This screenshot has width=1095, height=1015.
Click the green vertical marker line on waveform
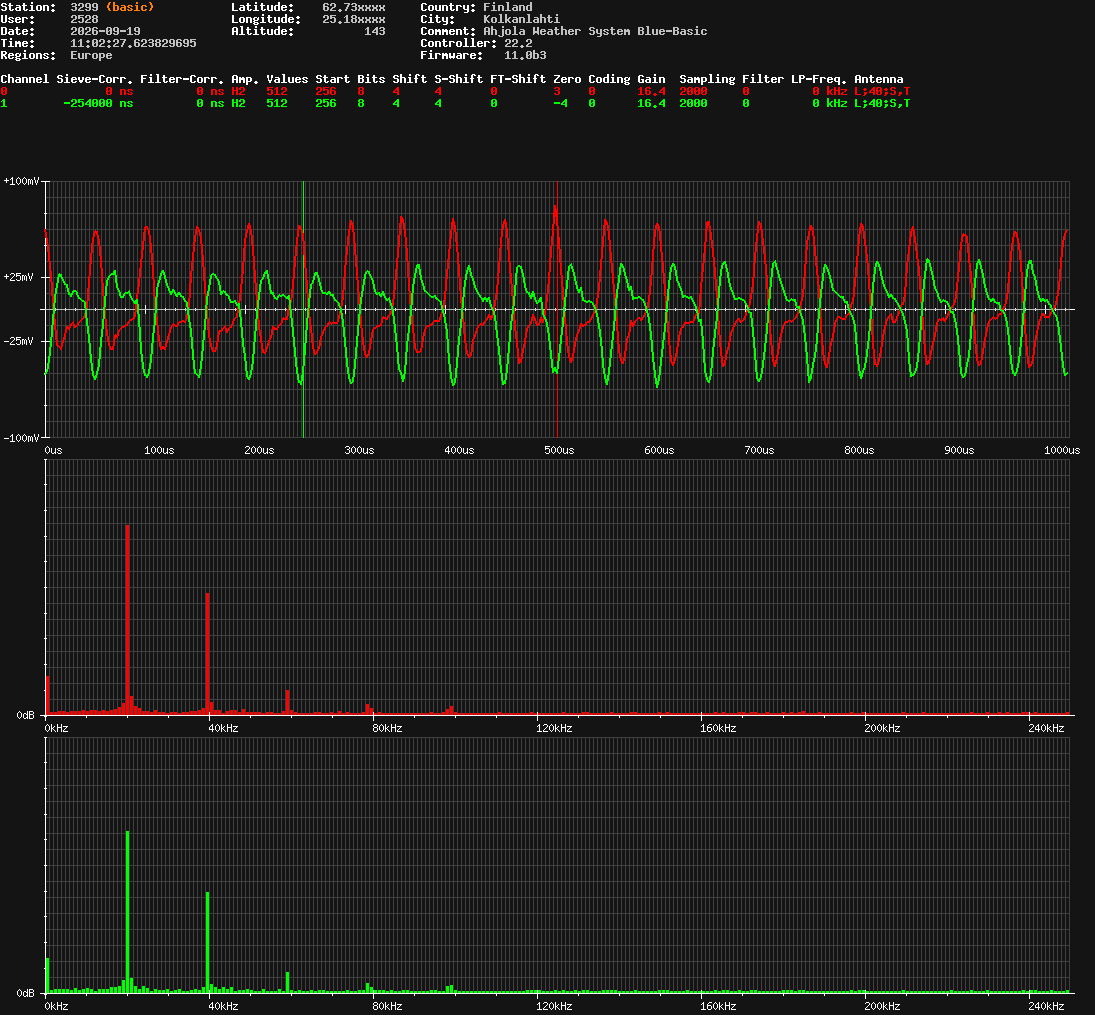click(x=303, y=309)
